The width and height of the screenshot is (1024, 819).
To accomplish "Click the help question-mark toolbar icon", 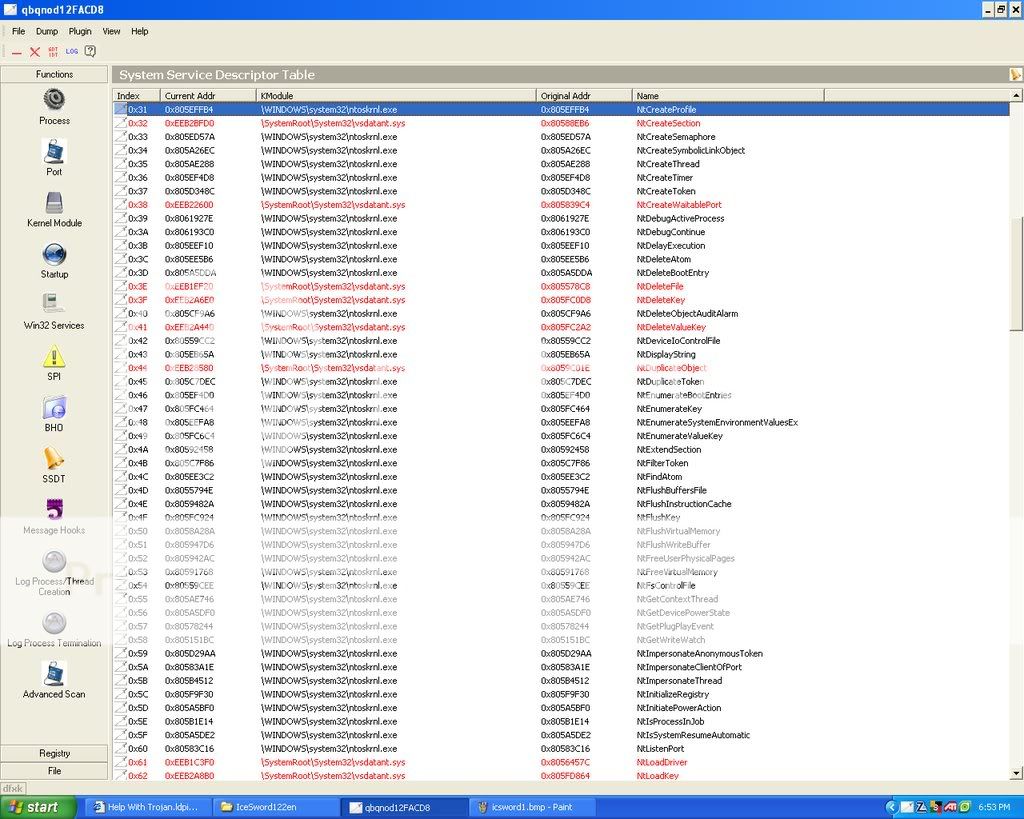I will (x=90, y=51).
